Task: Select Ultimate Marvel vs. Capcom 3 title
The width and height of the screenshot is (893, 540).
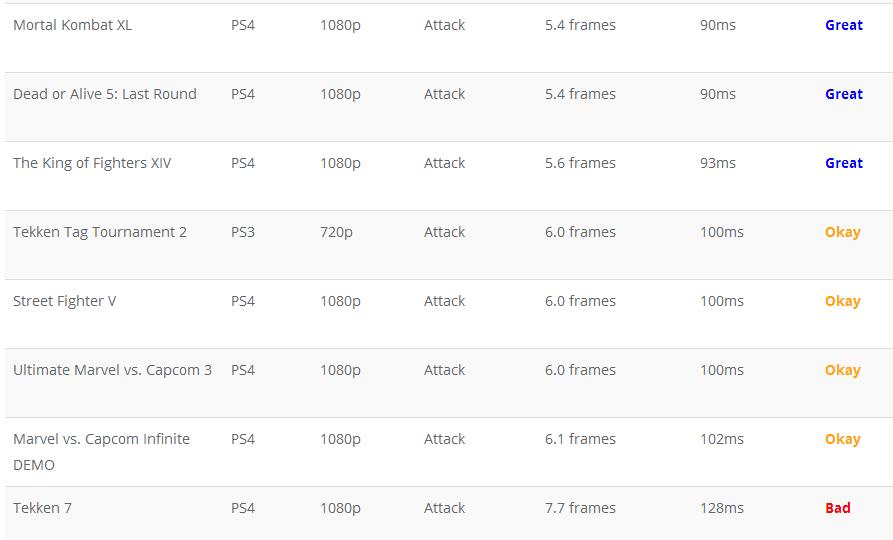Action: click(112, 370)
